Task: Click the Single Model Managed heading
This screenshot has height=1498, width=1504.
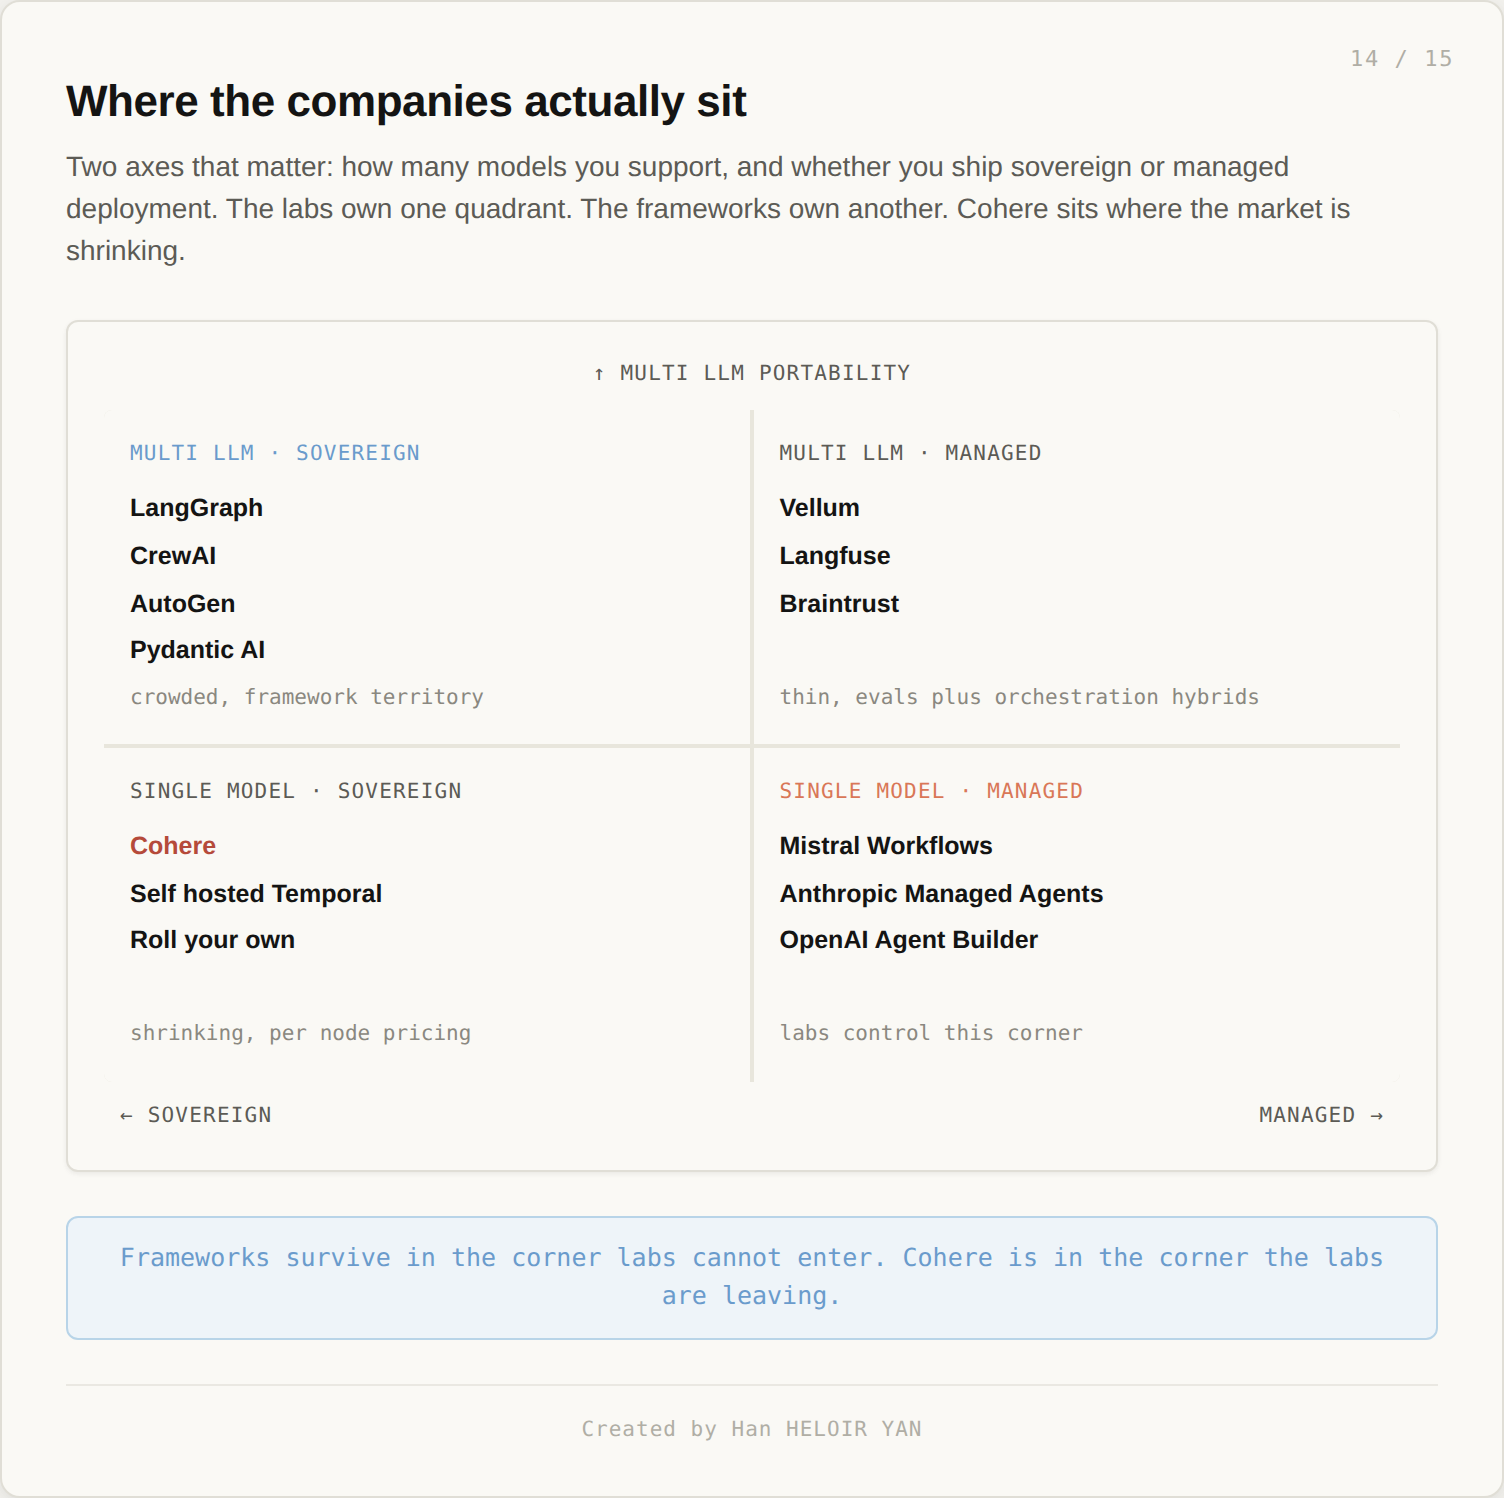Action: click(x=931, y=791)
